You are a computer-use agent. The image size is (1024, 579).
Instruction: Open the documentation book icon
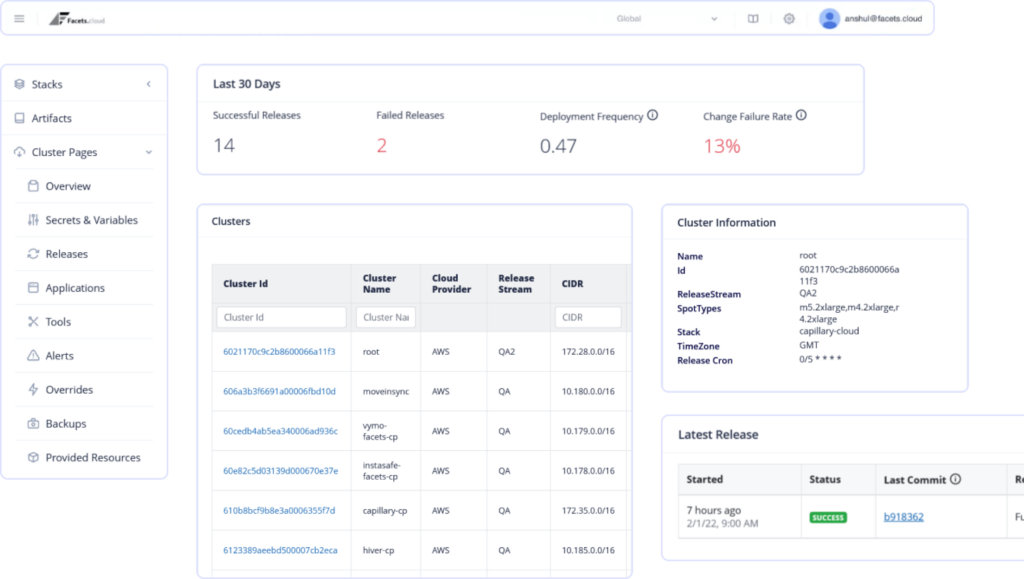tap(752, 18)
